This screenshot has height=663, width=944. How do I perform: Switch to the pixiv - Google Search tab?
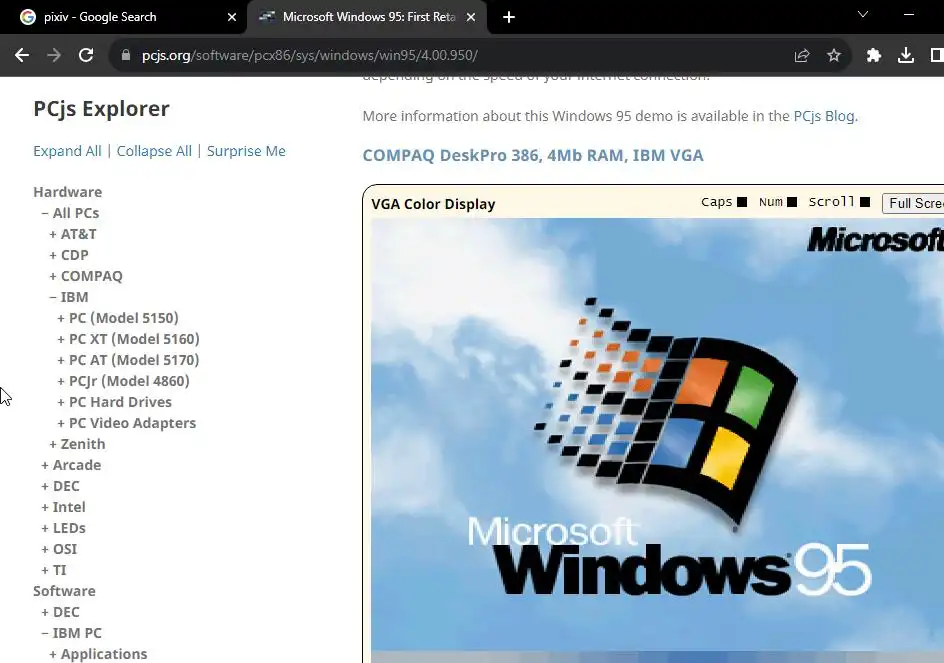click(x=123, y=17)
